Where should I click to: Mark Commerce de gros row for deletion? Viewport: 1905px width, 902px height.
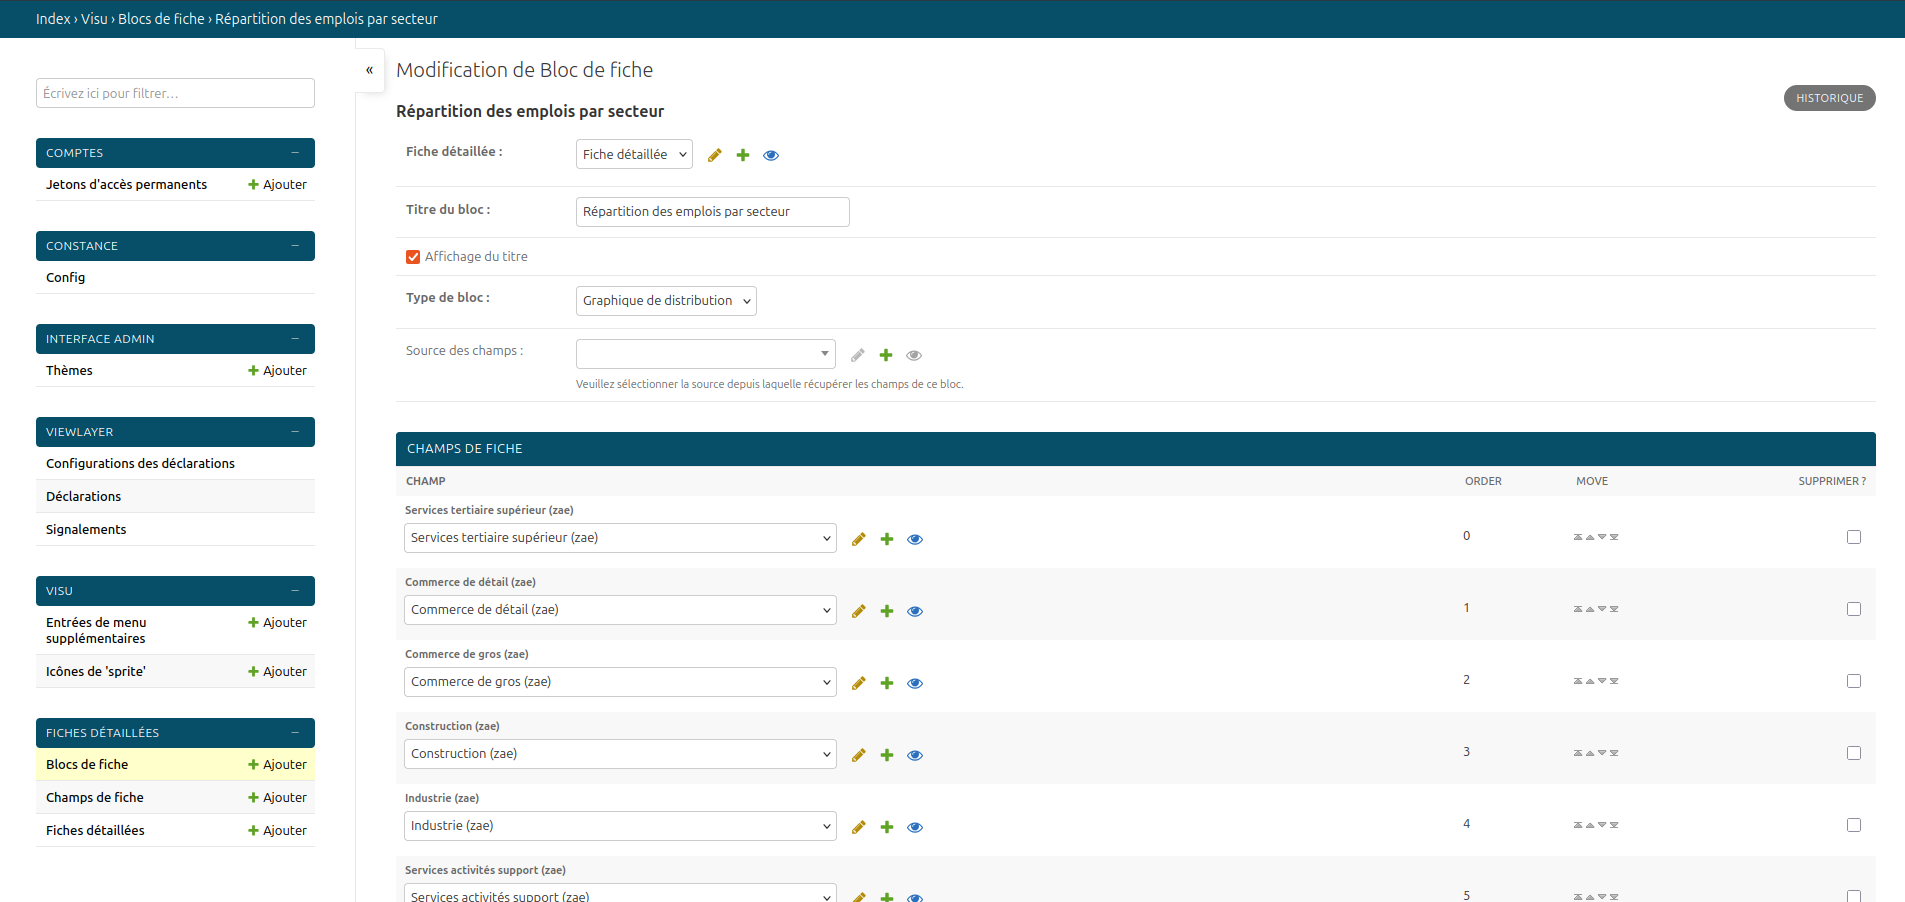coord(1854,681)
